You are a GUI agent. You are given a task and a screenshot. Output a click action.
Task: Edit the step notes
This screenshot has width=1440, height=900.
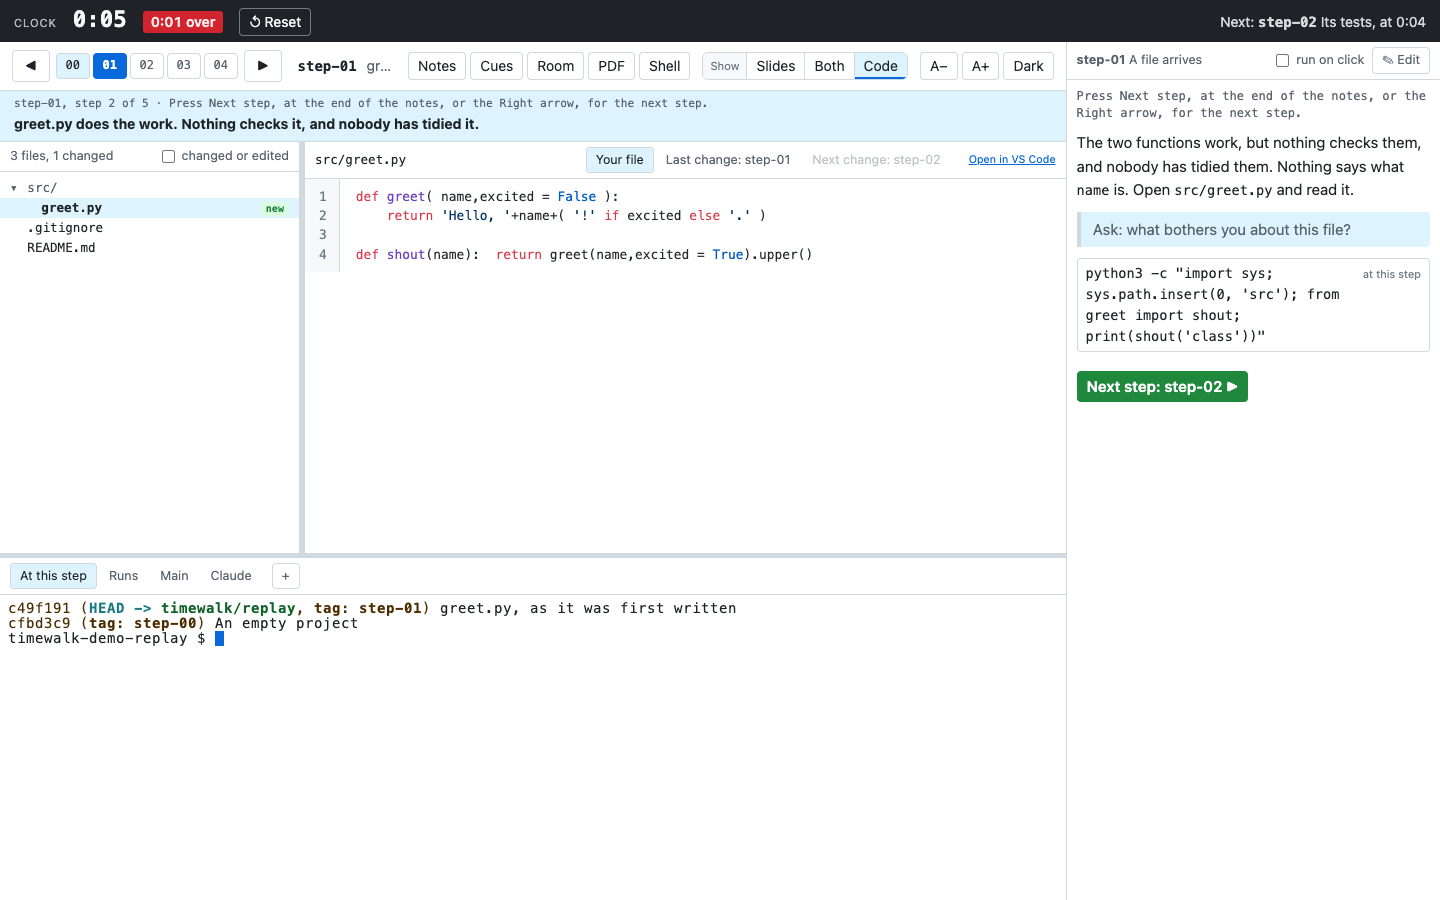point(1401,60)
